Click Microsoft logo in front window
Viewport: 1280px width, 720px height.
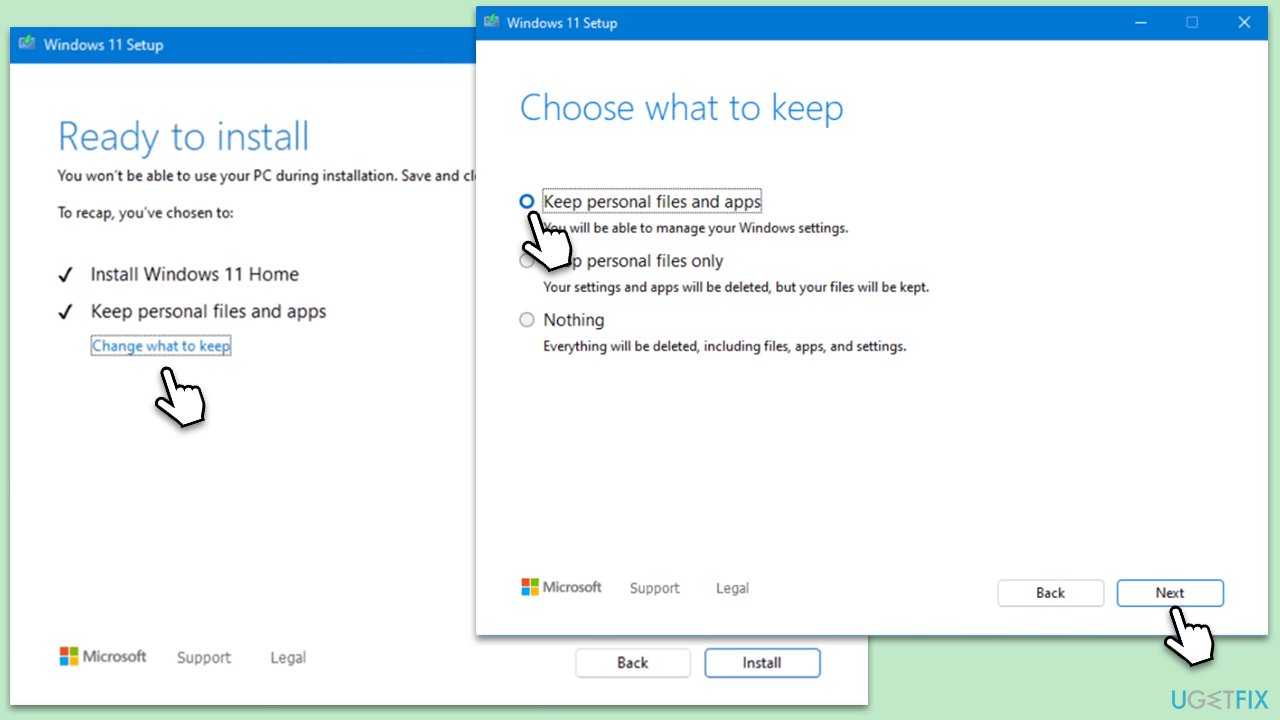561,587
